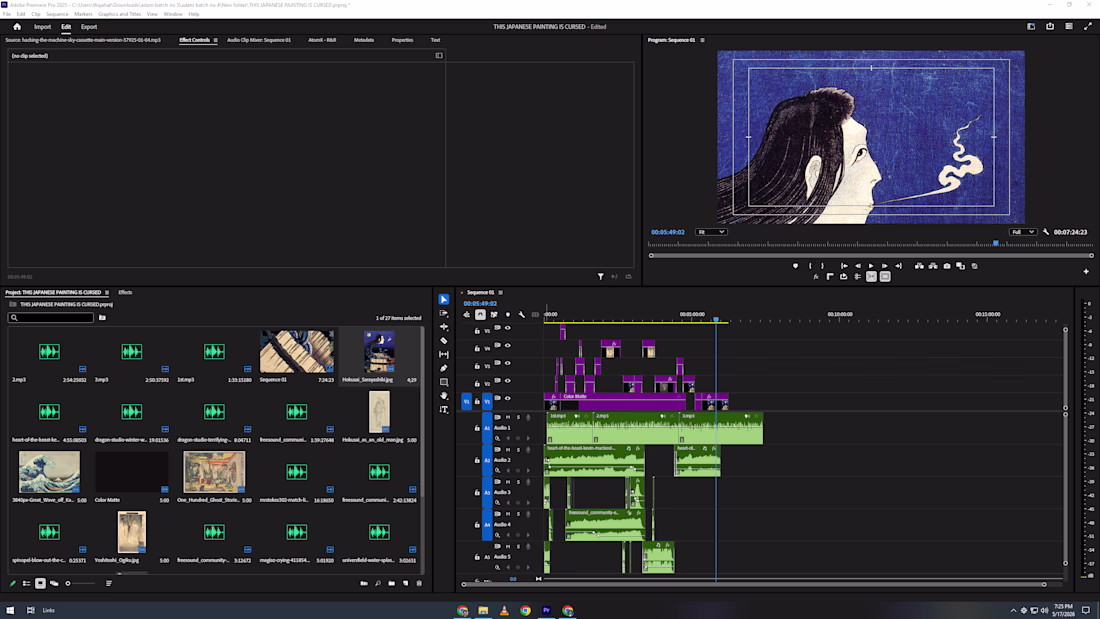
Task: Toggle Snap in timeline
Action: [x=480, y=314]
